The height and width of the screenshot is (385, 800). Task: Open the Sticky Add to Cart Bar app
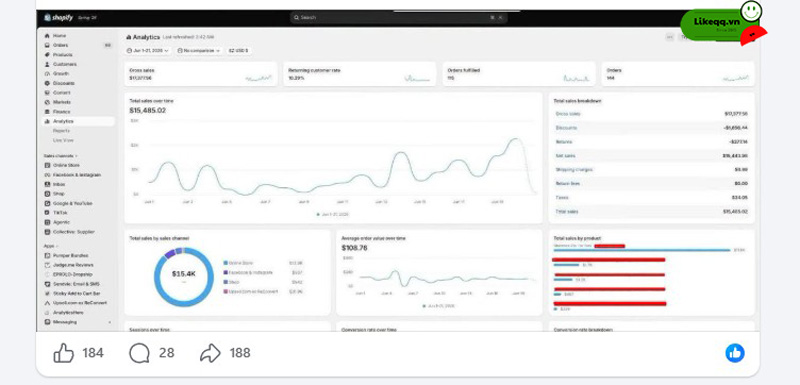pos(77,294)
